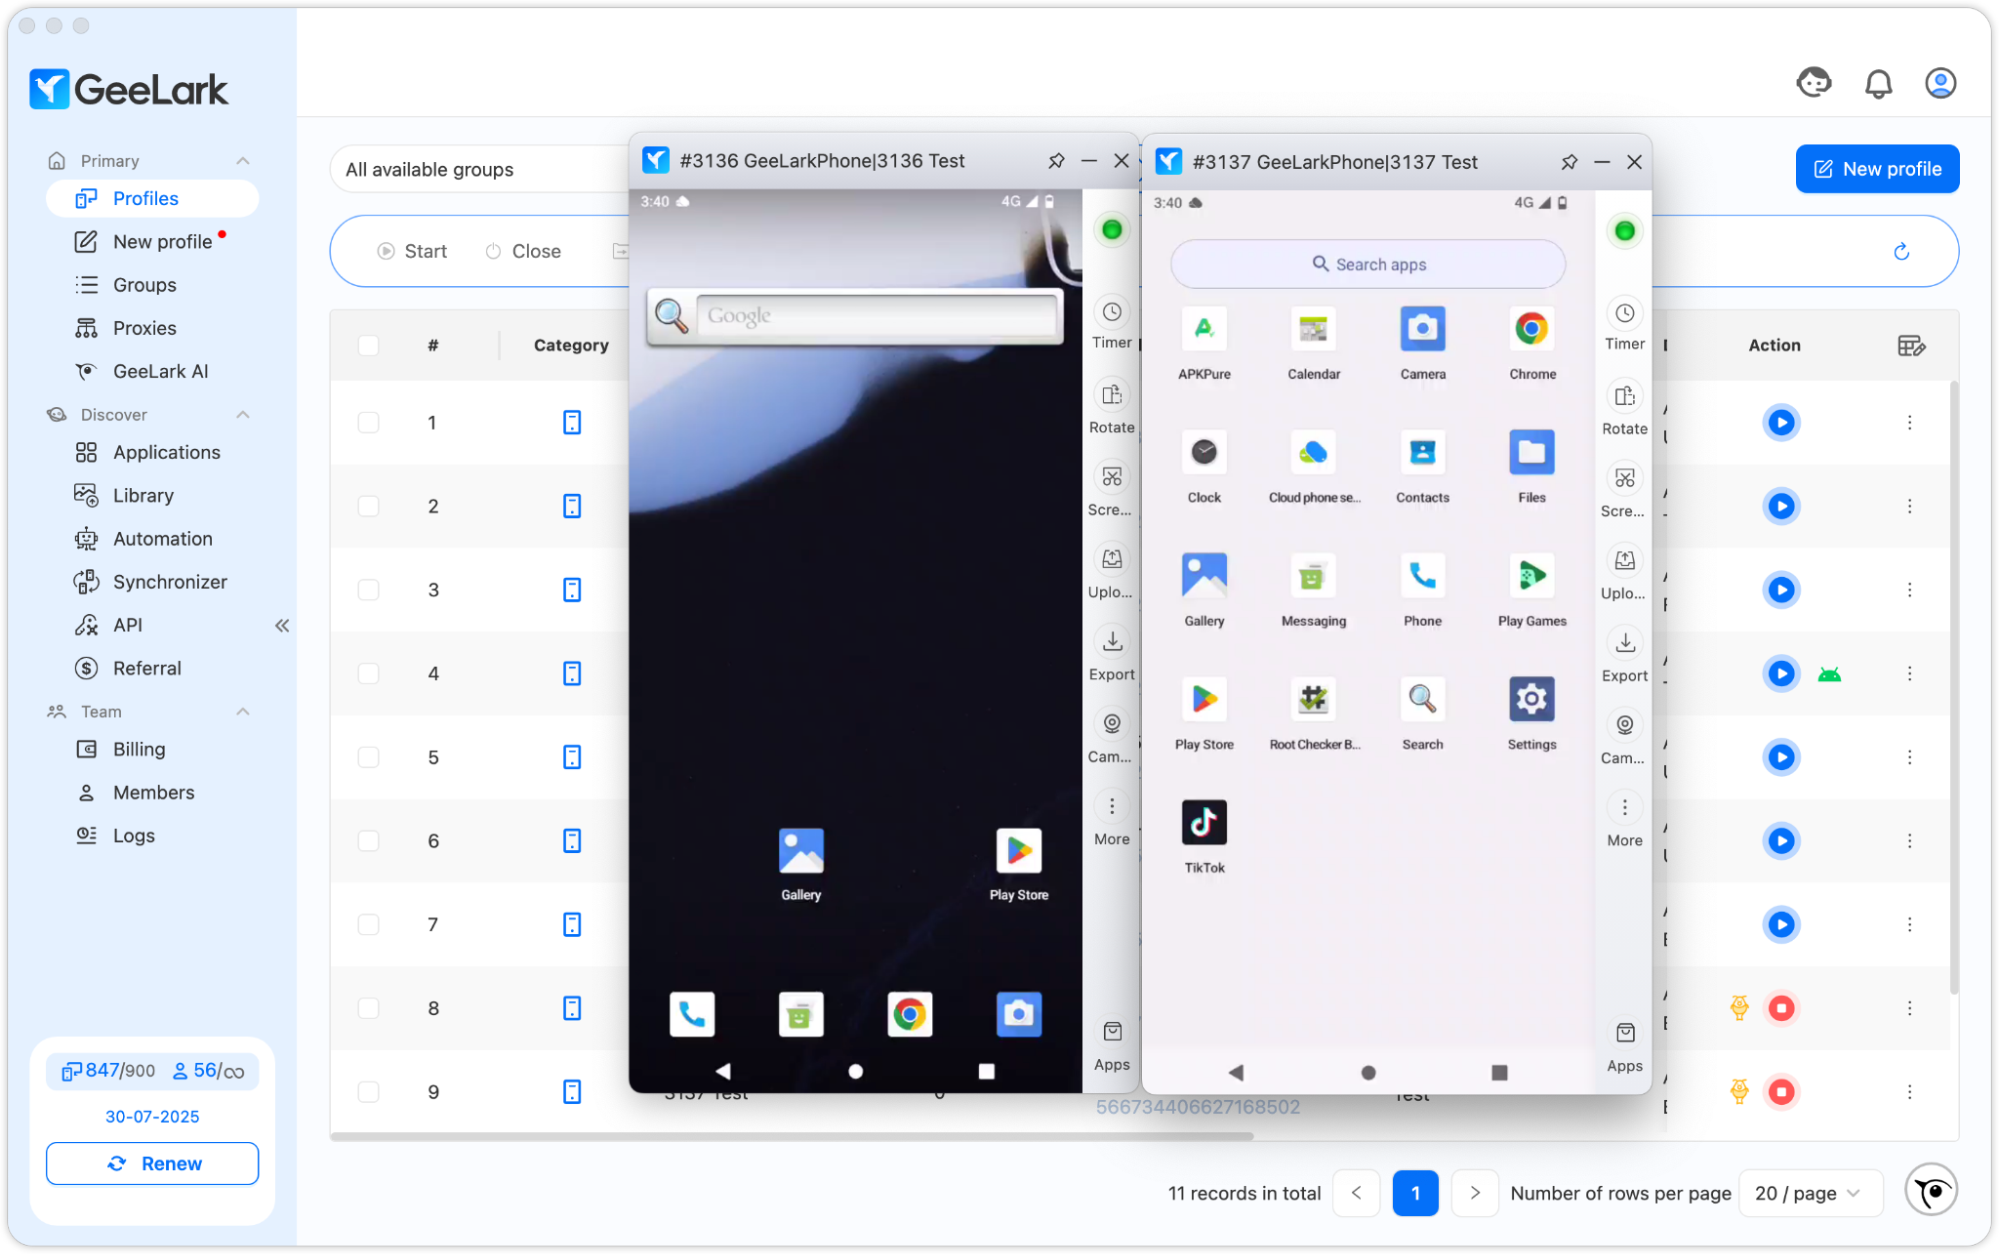This screenshot has height=1255, width=1999.
Task: Check the box for row 2
Action: [368, 506]
